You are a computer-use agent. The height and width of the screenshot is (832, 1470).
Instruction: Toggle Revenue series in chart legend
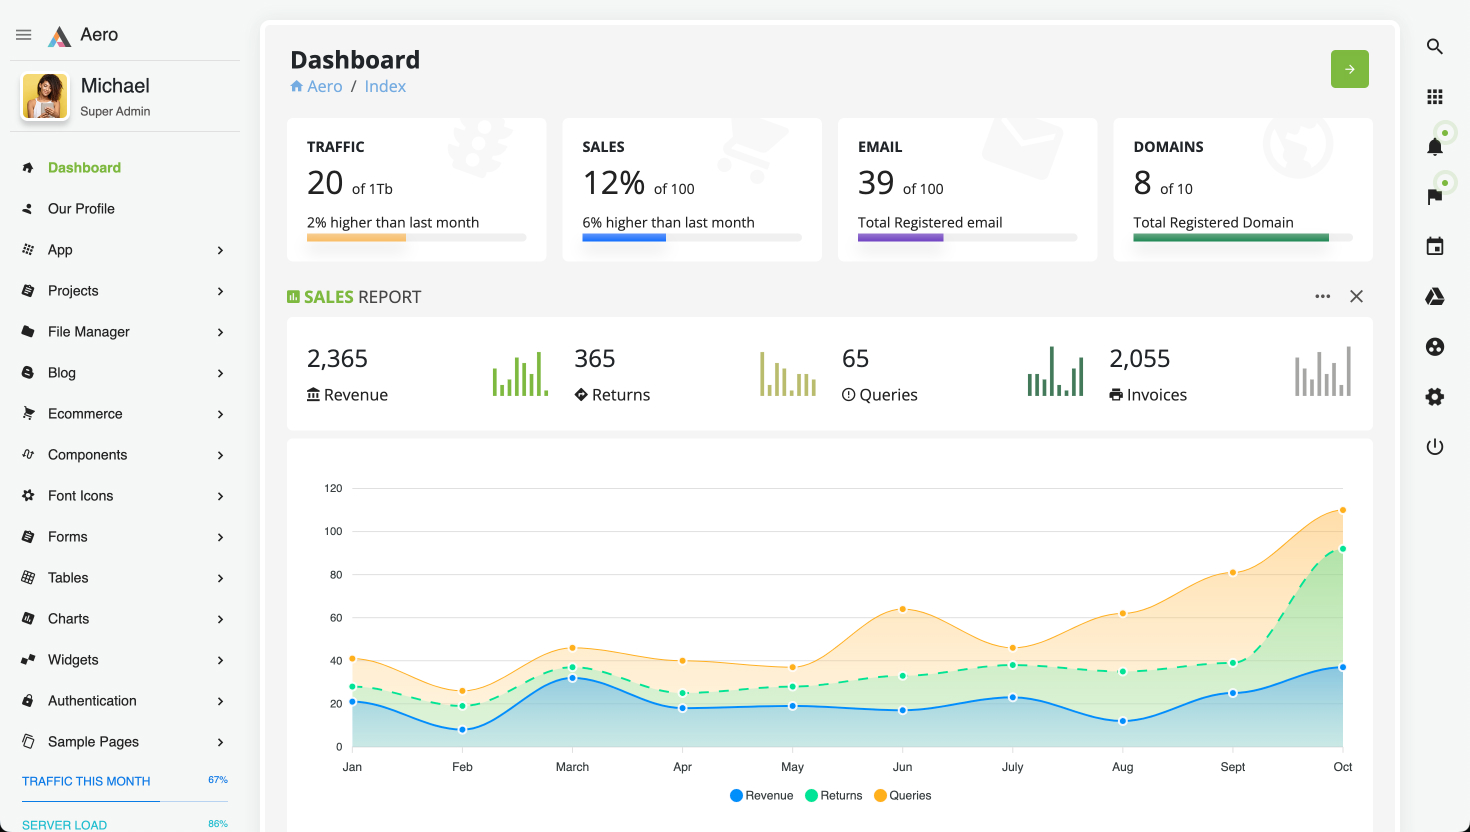click(x=761, y=796)
